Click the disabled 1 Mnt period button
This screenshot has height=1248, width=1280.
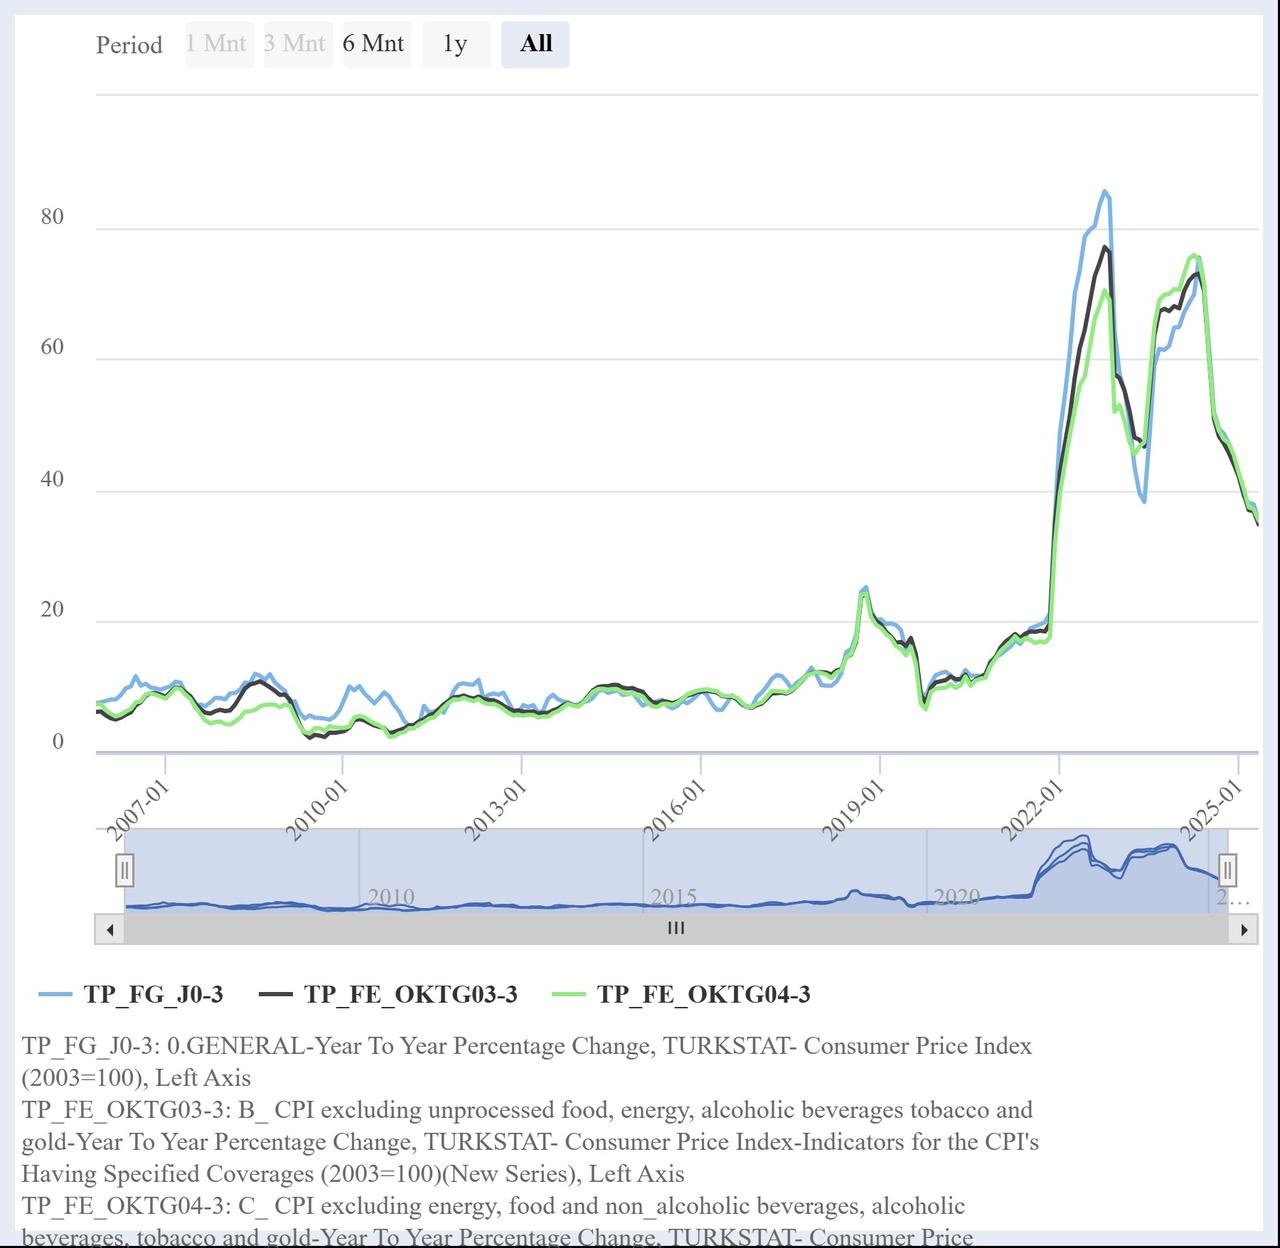[x=217, y=44]
